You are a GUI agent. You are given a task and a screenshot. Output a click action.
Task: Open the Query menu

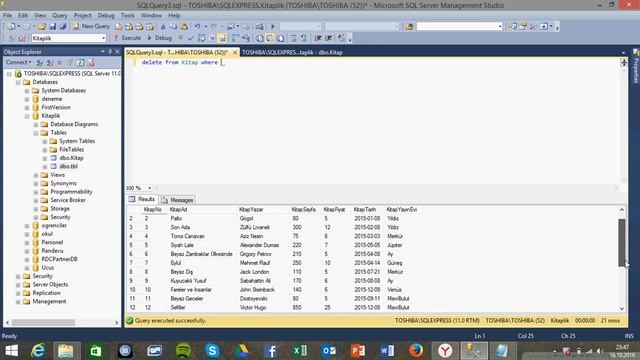click(60, 16)
